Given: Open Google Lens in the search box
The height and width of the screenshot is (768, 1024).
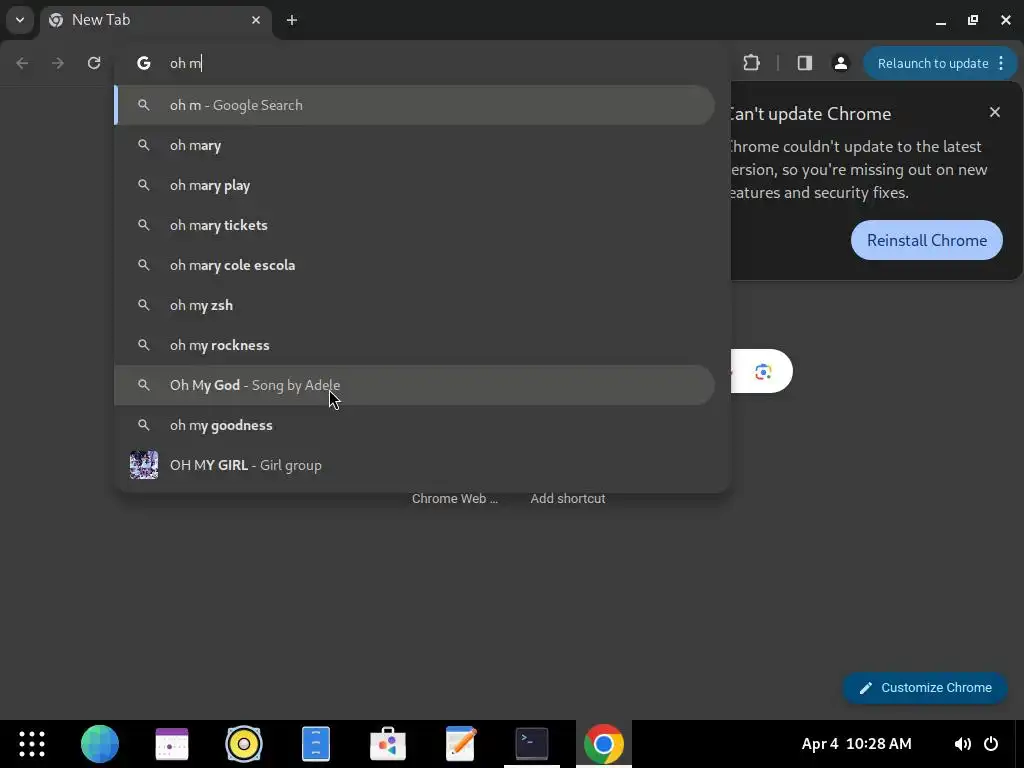Looking at the screenshot, I should click(763, 372).
